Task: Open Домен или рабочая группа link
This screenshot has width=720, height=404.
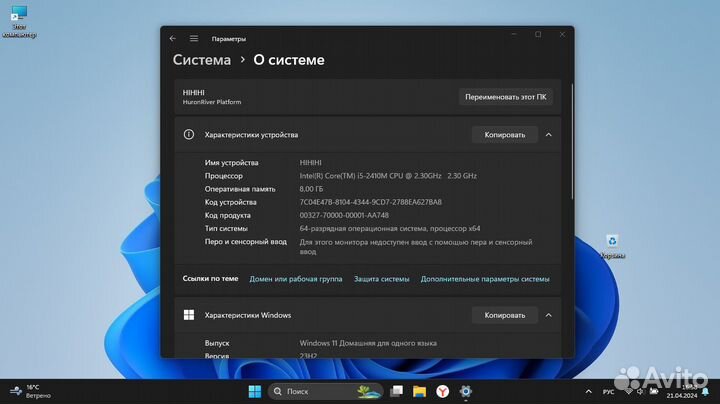Action: pyautogui.click(x=296, y=279)
